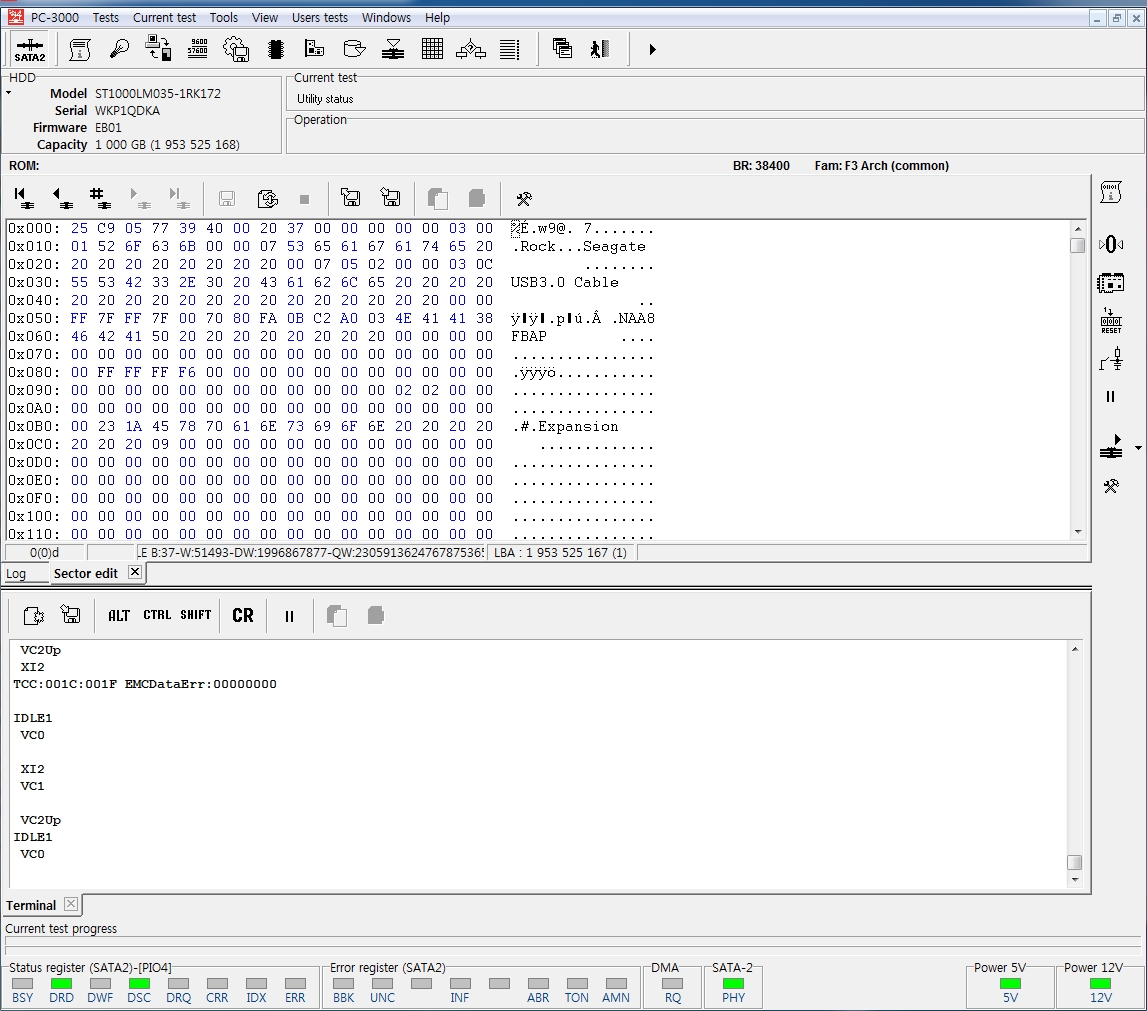The height and width of the screenshot is (1011, 1147).
Task: Click the SATA2 port selection icon
Action: (30, 49)
